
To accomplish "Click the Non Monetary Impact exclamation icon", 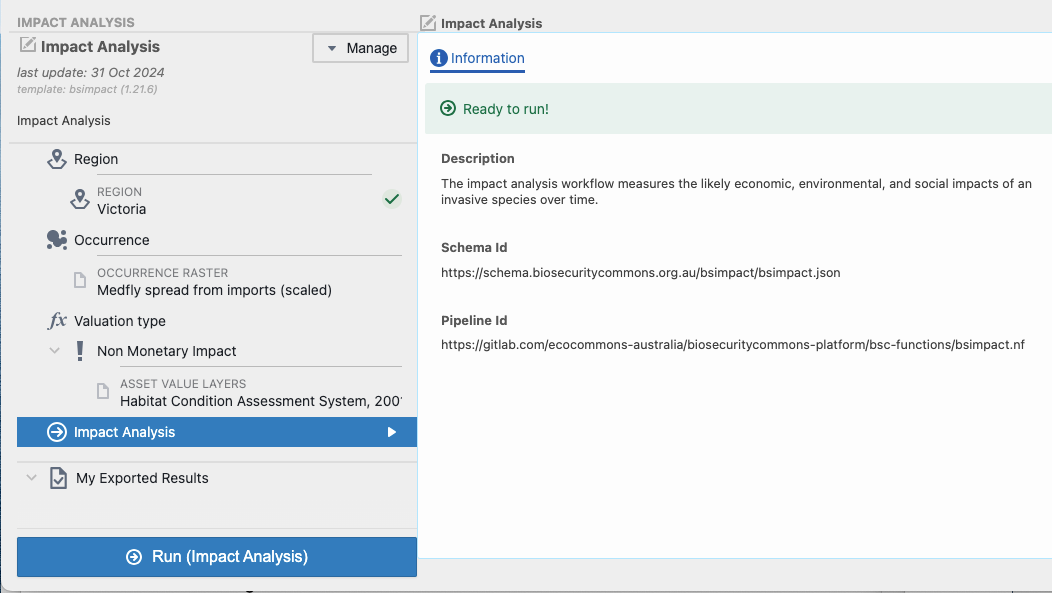I will click(80, 351).
